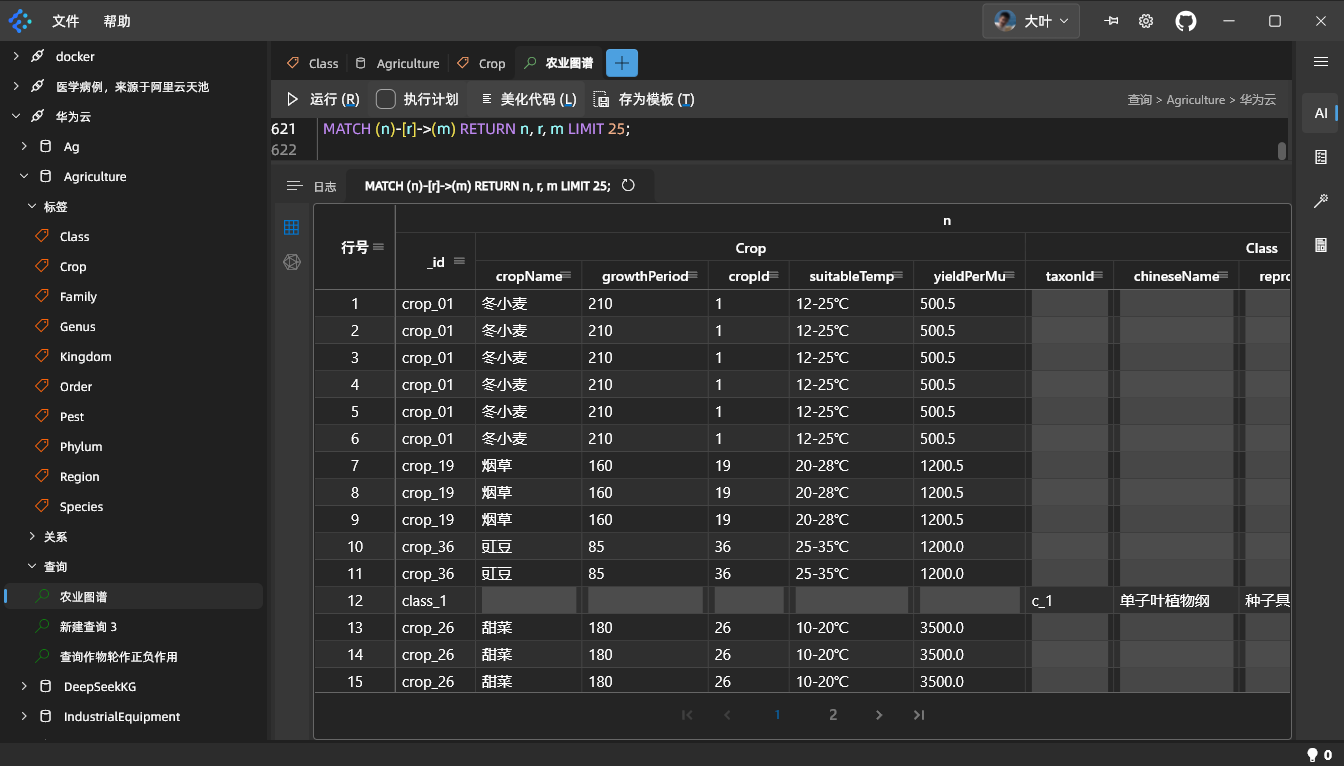Open the AI panel in right sidebar
The height and width of the screenshot is (766, 1344).
pyautogui.click(x=1320, y=113)
